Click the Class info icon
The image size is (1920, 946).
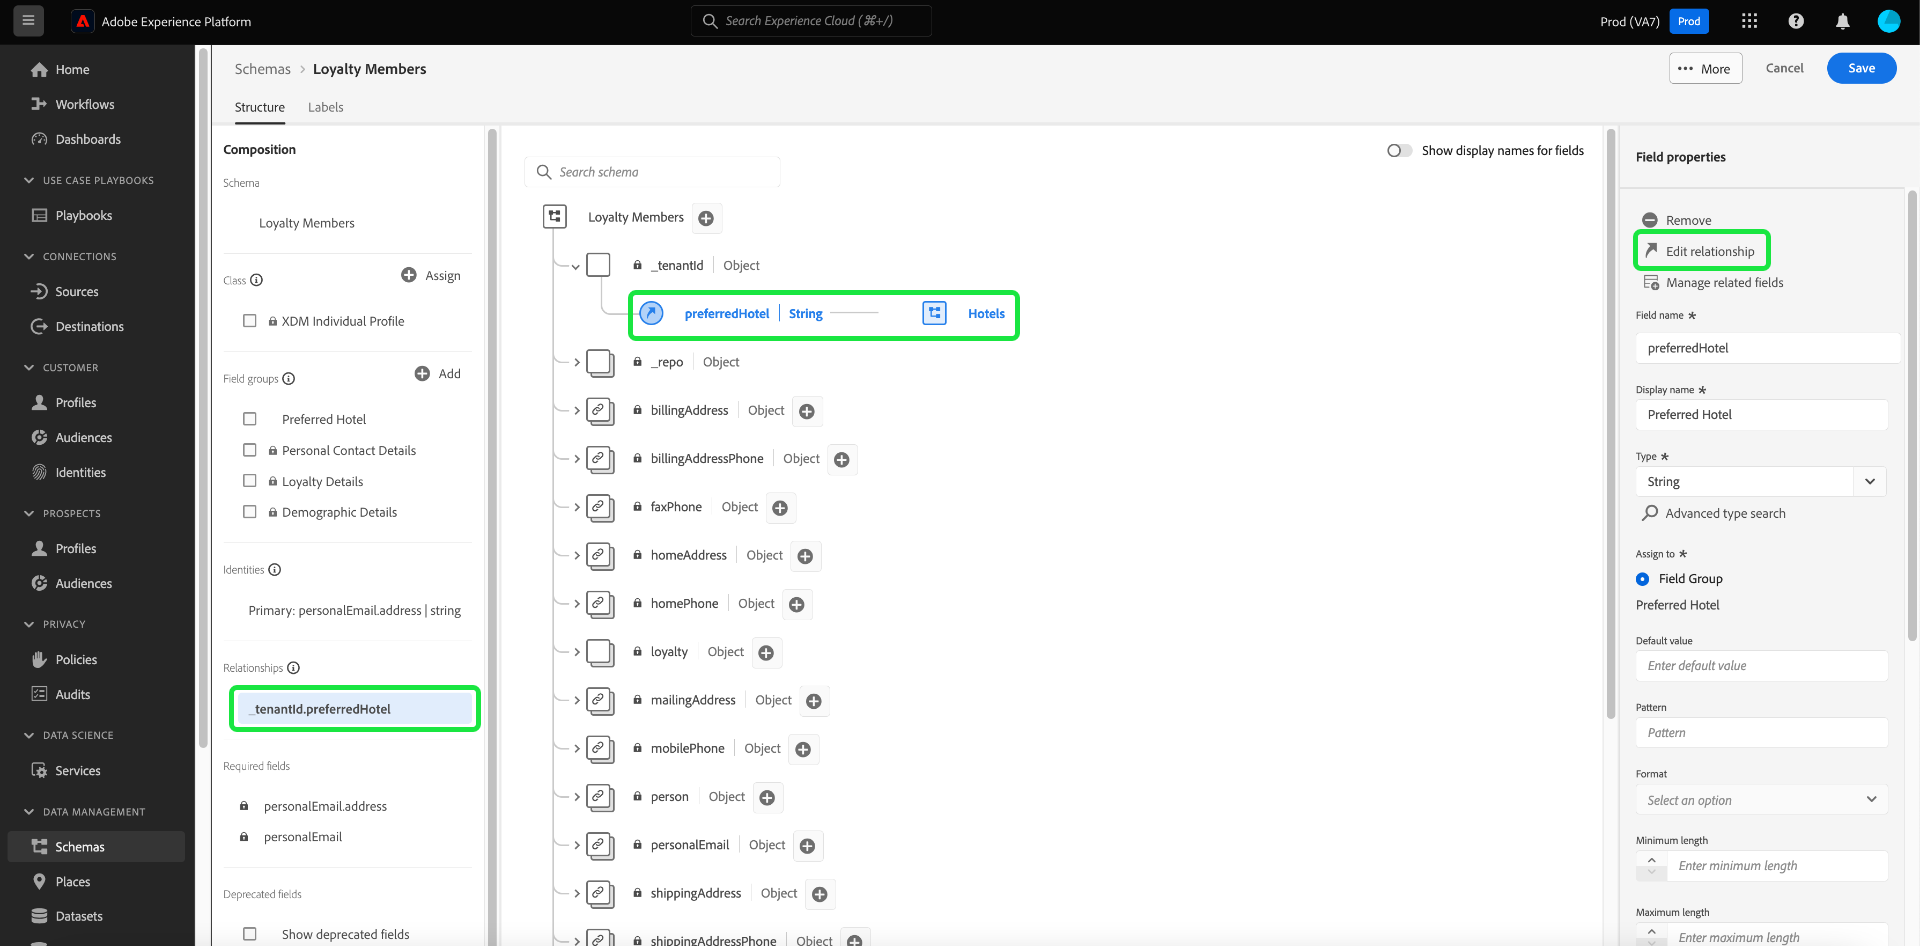tap(257, 280)
